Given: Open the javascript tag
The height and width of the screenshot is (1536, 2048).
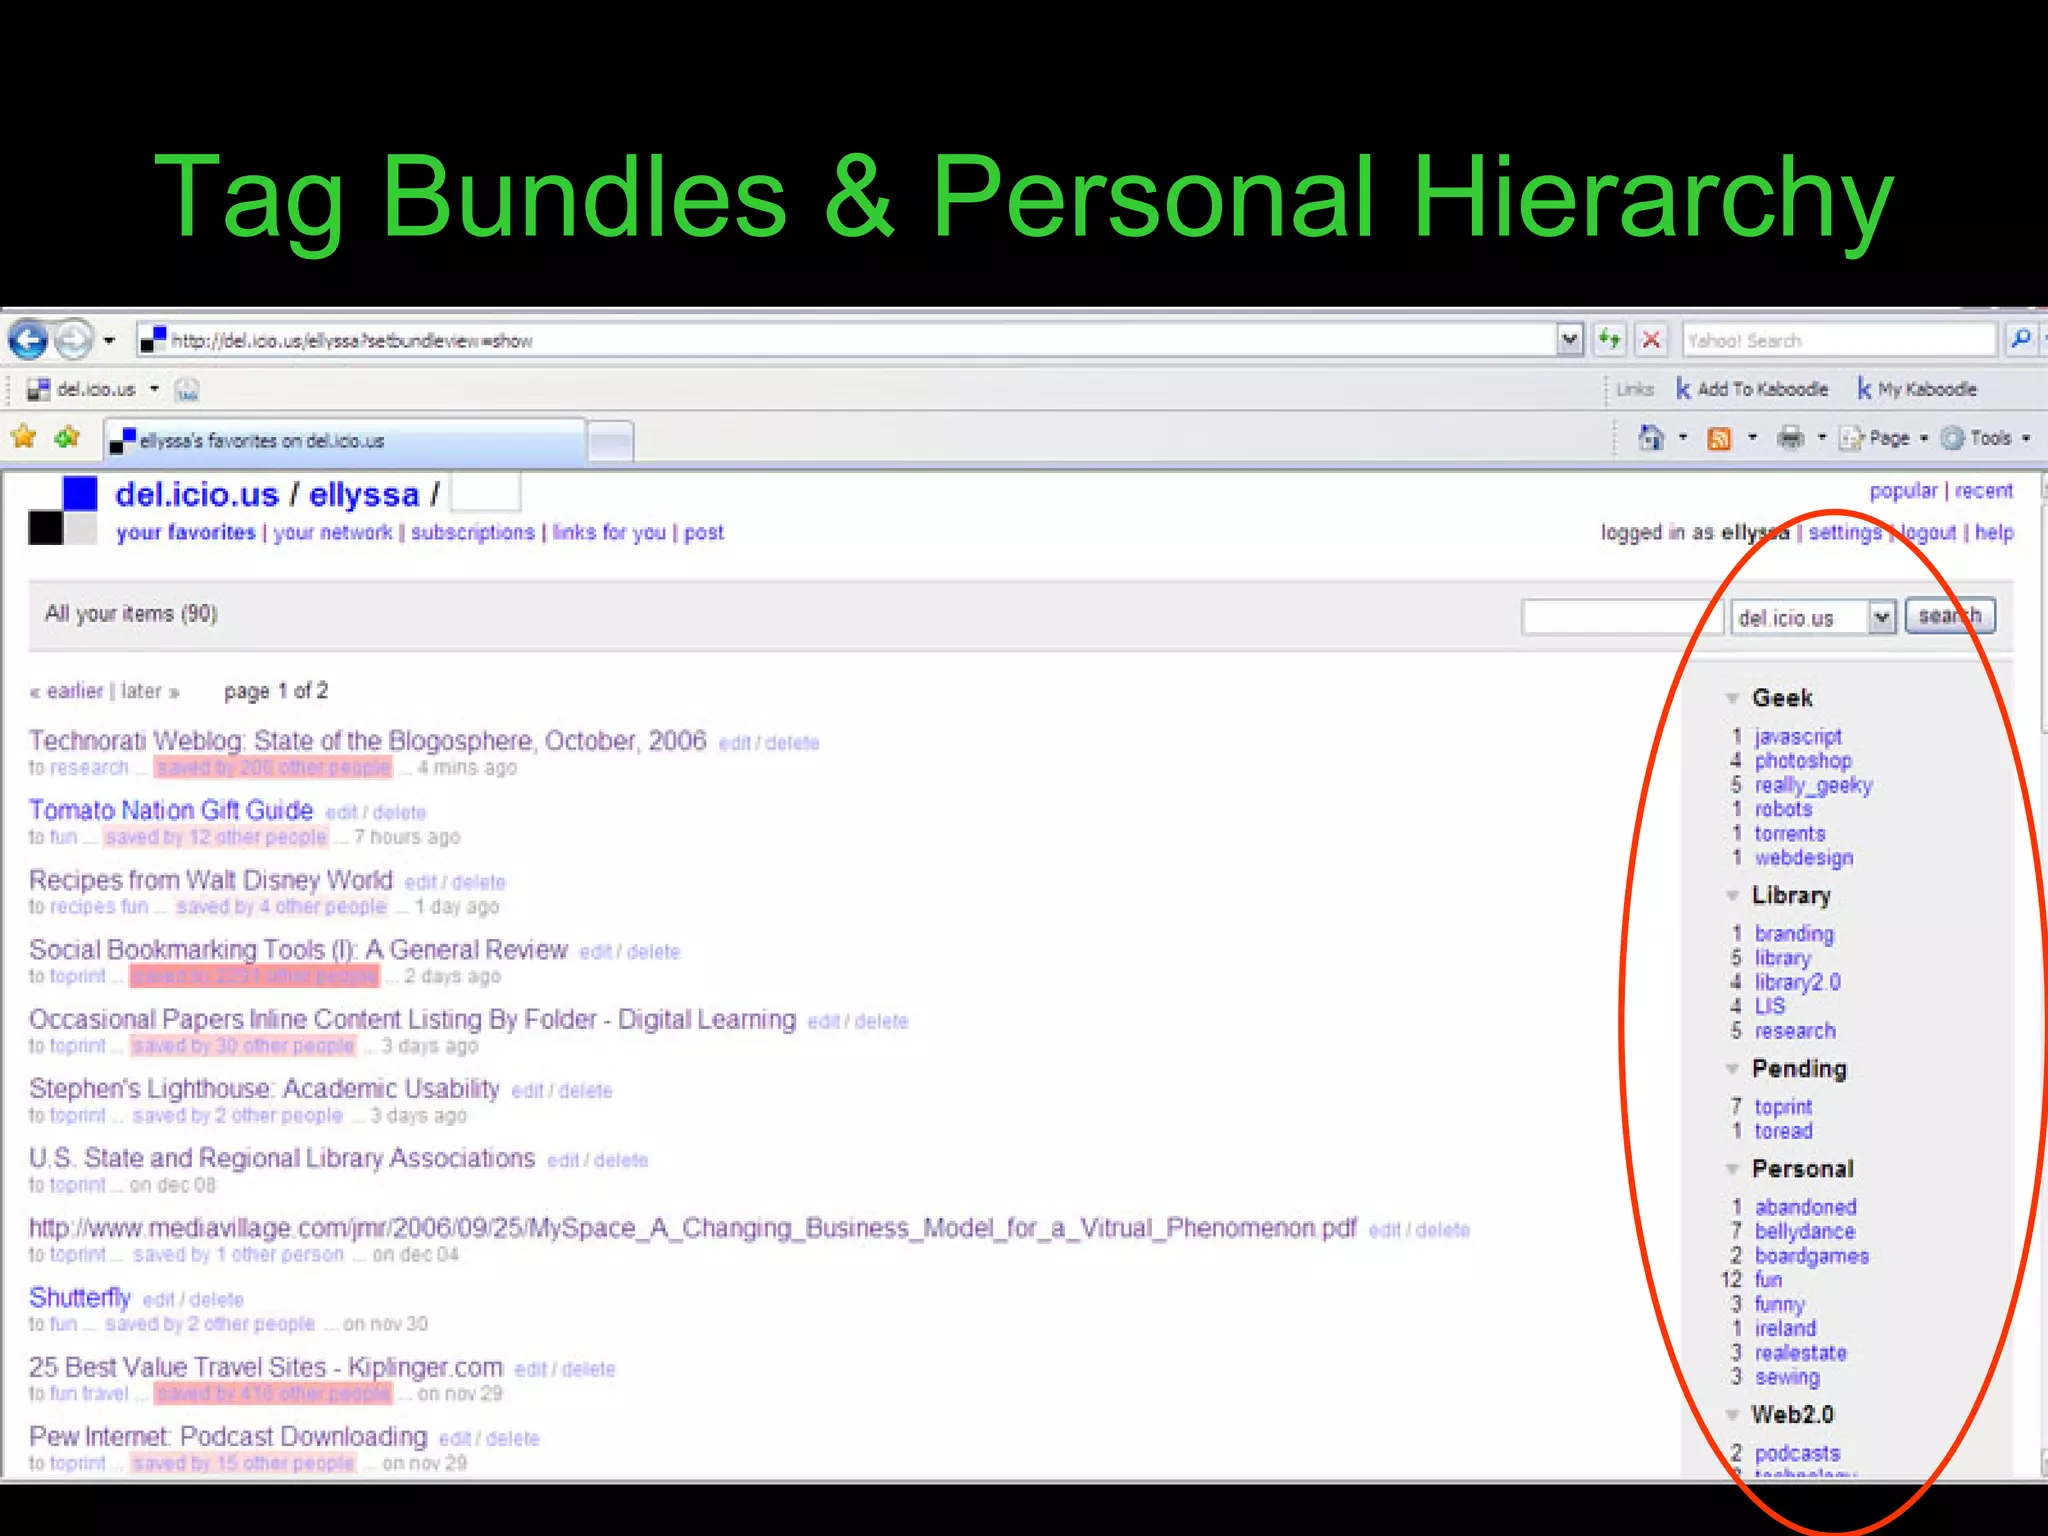Looking at the screenshot, I should coord(1798,737).
